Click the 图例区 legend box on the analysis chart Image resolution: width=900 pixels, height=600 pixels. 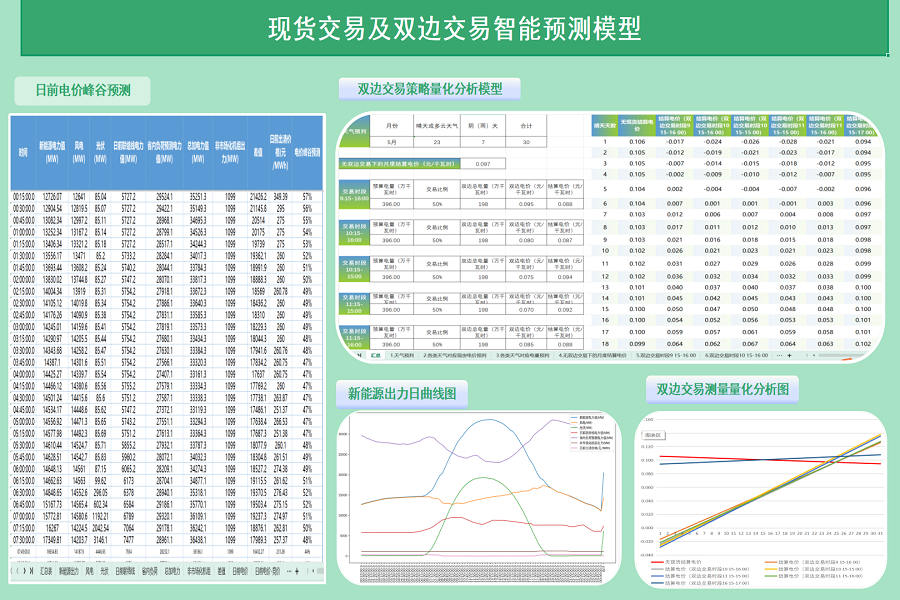653,435
